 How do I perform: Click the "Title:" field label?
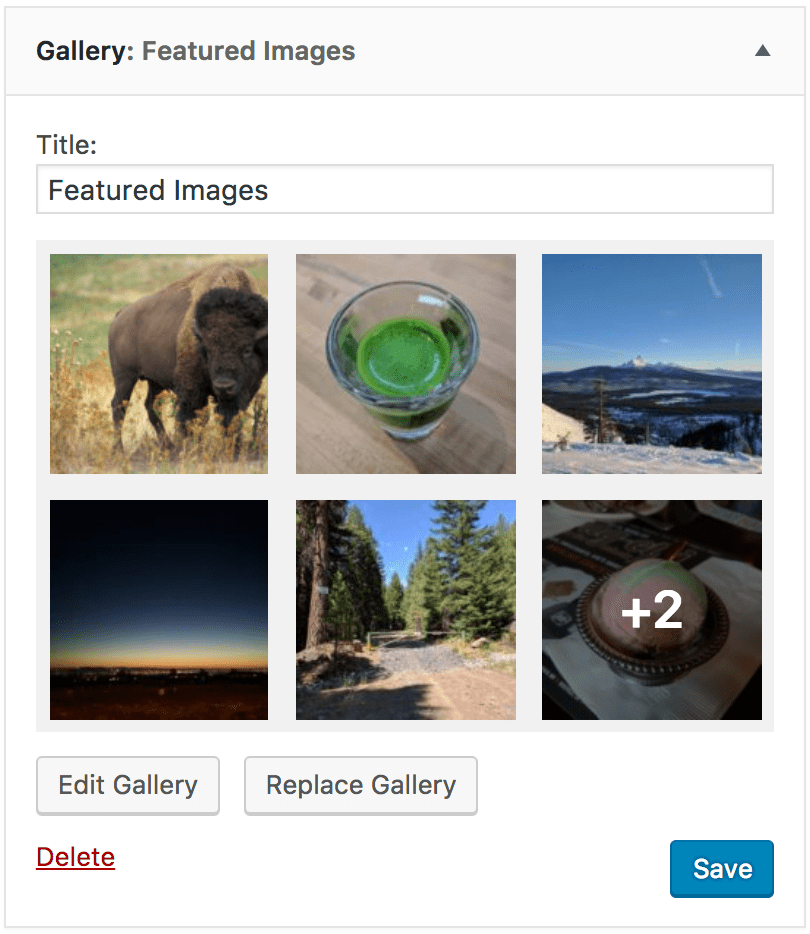coord(66,145)
